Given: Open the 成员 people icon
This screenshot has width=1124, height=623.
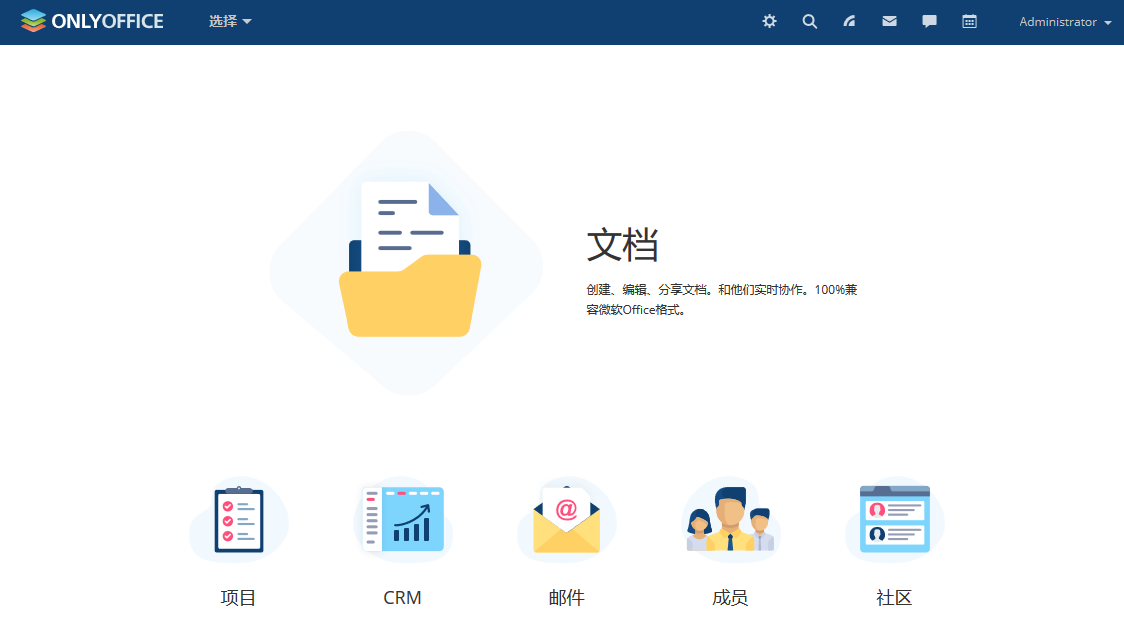Looking at the screenshot, I should (x=730, y=520).
